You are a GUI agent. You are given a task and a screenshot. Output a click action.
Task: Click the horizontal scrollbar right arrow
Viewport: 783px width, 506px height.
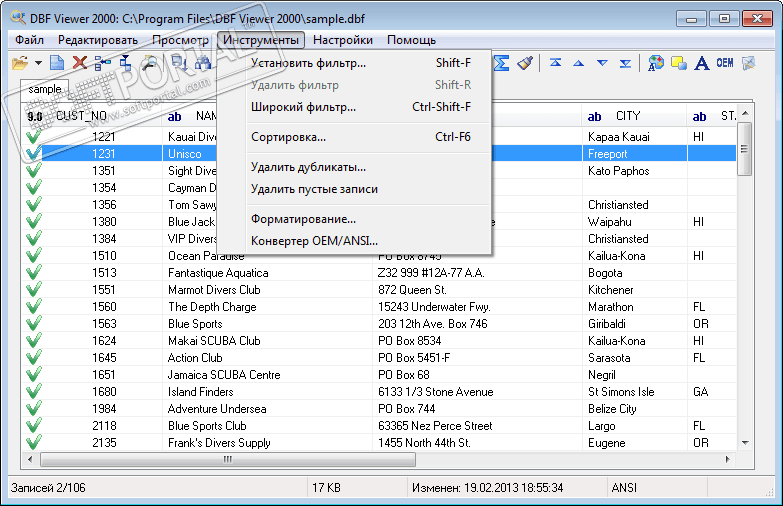click(728, 459)
